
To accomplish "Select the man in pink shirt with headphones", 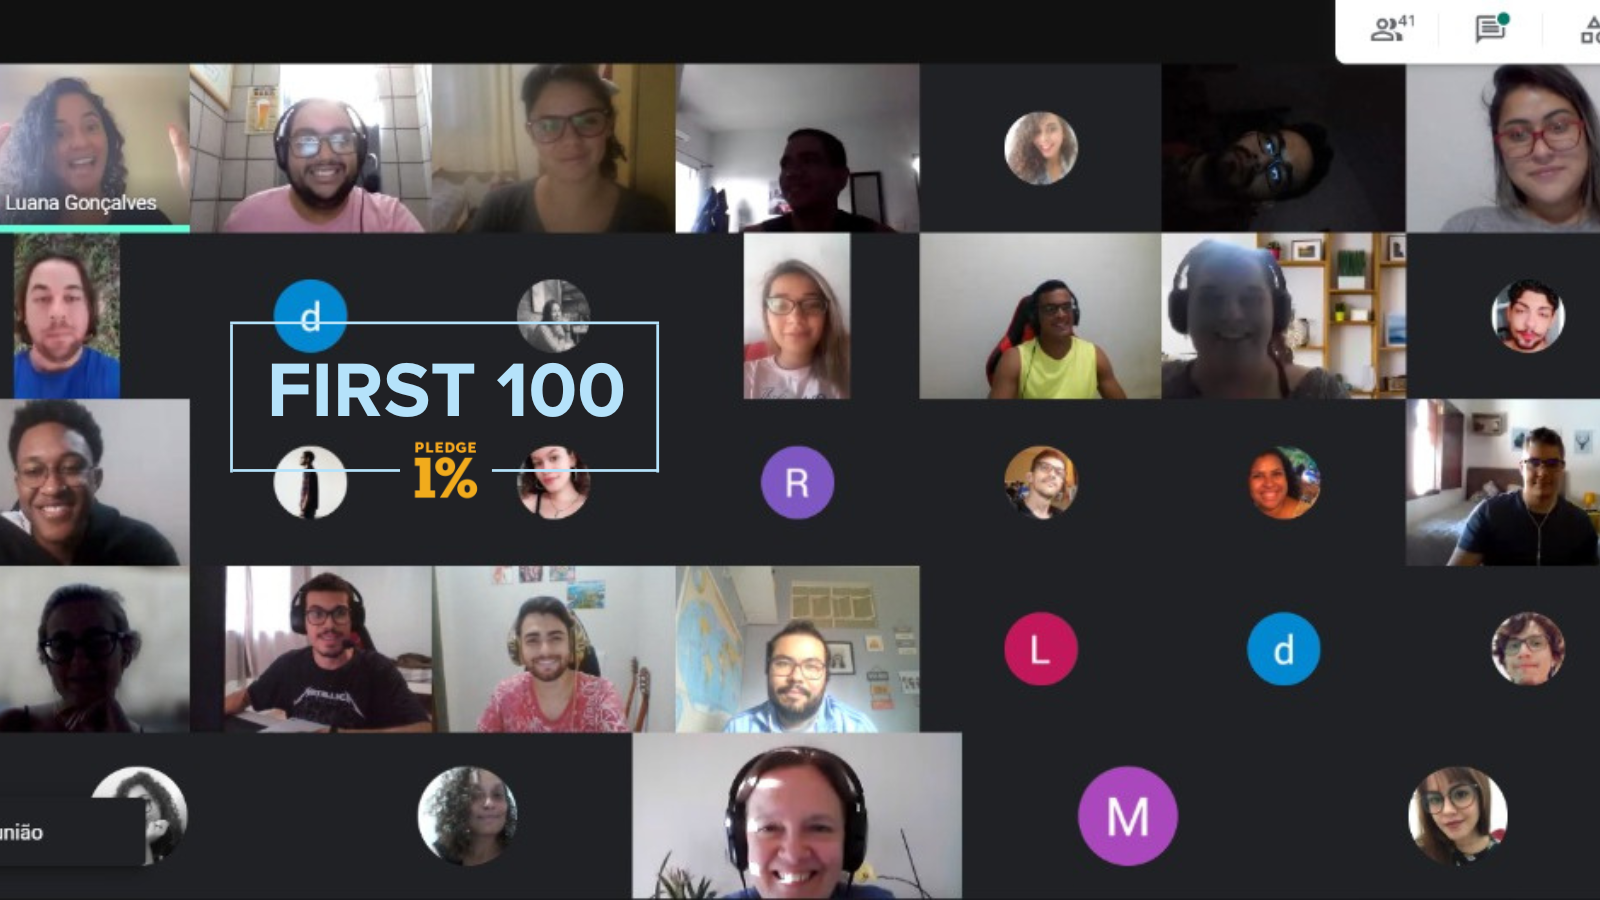I will coord(311,148).
